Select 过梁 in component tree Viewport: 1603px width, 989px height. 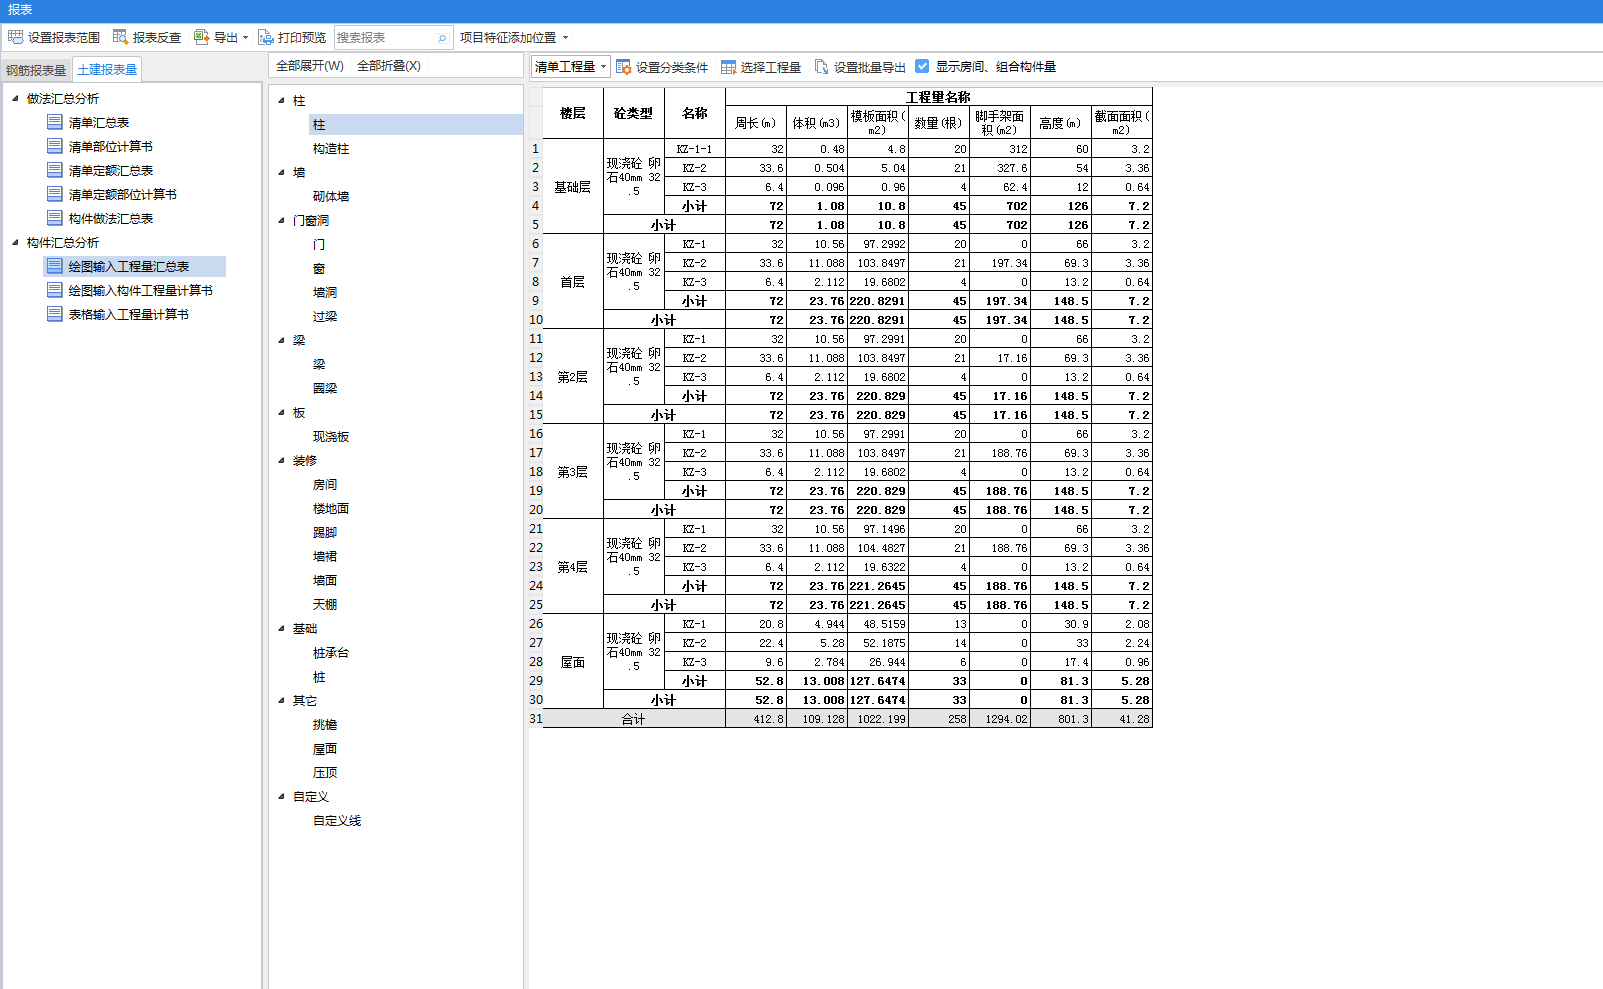[x=325, y=316]
